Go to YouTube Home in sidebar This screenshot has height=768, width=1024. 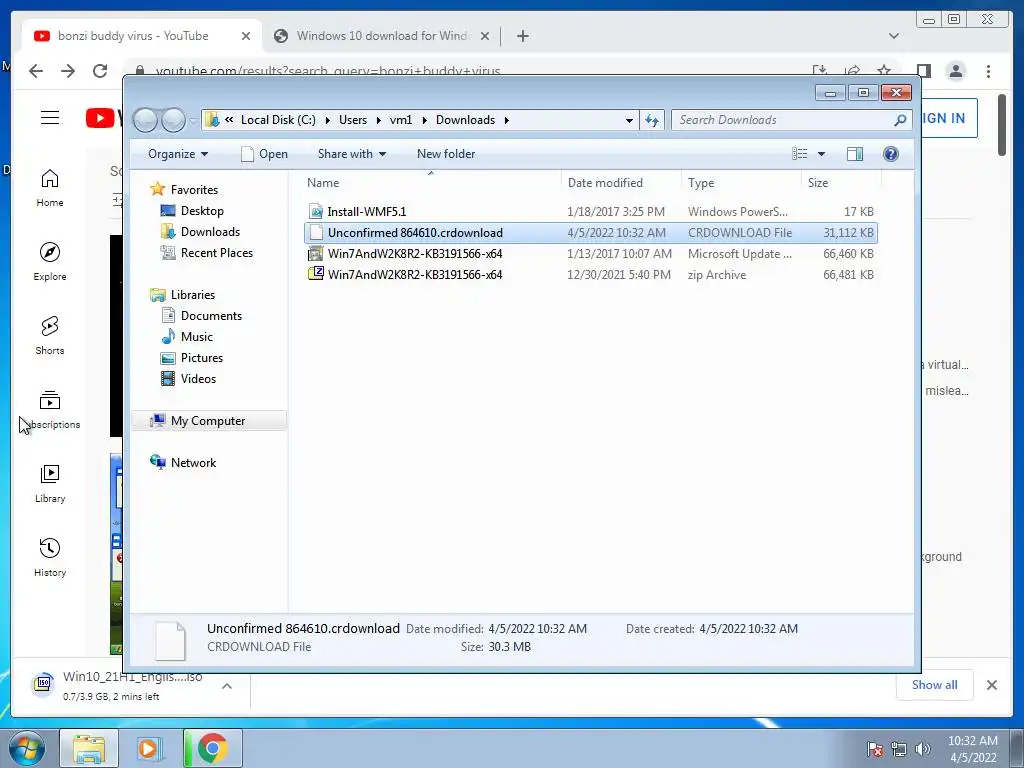[x=50, y=188]
